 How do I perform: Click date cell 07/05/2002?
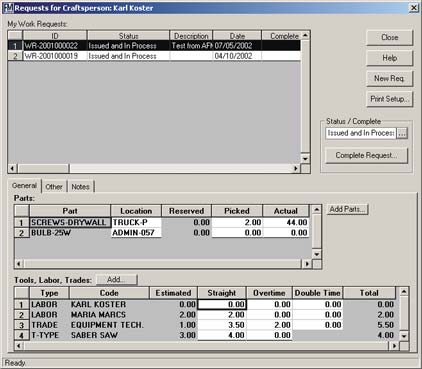pyautogui.click(x=237, y=46)
